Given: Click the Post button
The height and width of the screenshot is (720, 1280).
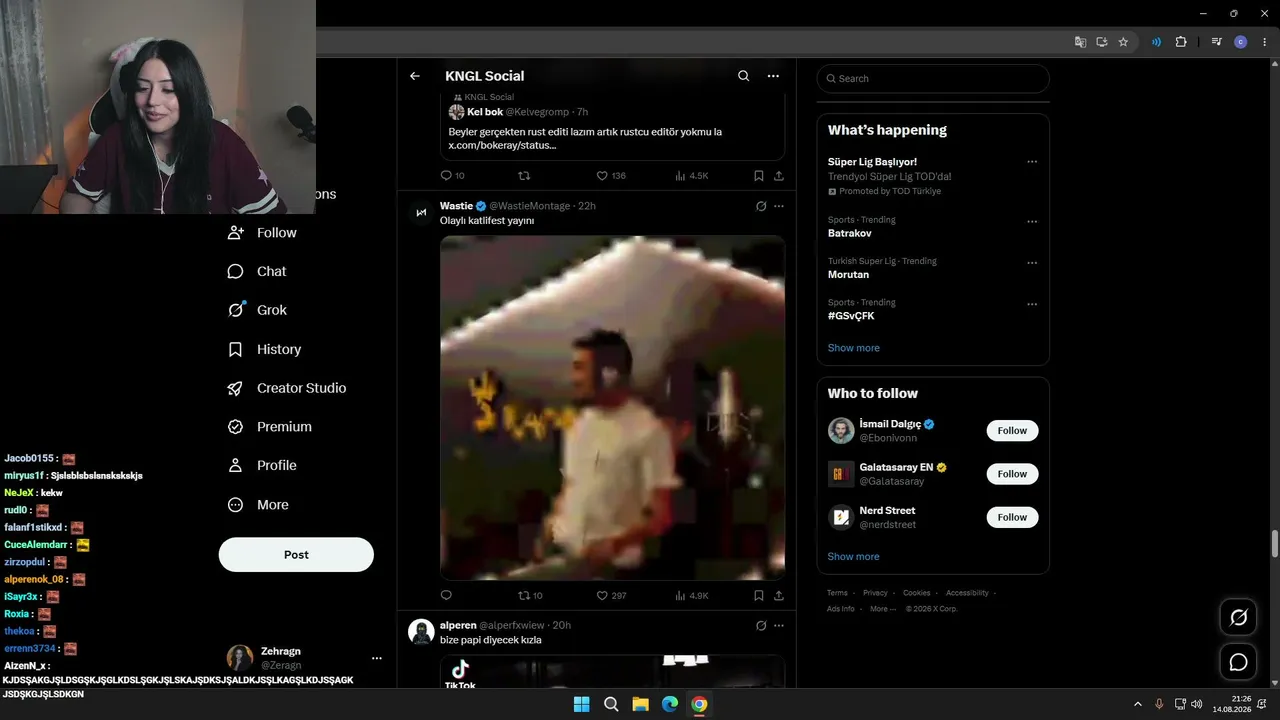Looking at the screenshot, I should tap(296, 555).
